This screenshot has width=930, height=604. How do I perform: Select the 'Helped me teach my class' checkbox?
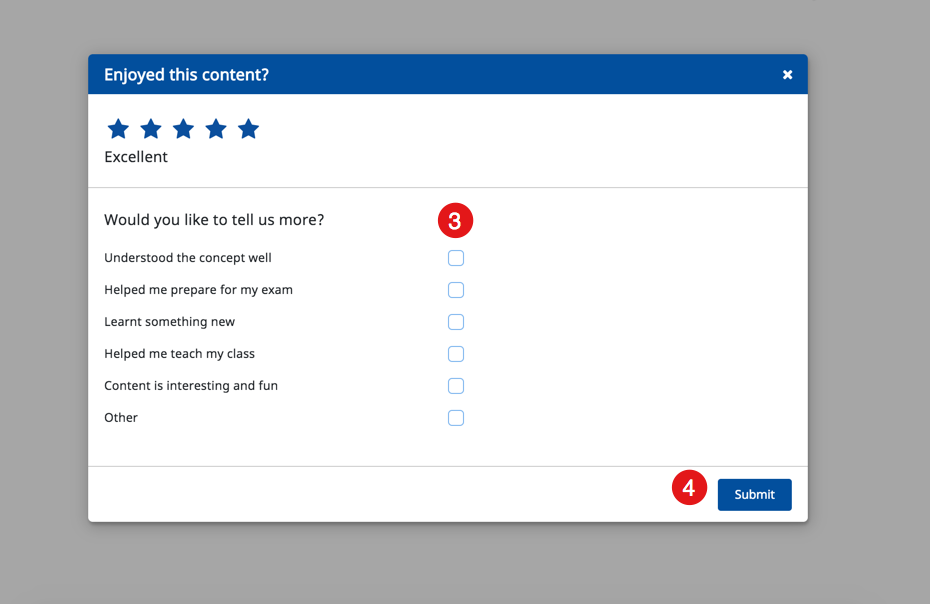coord(456,354)
